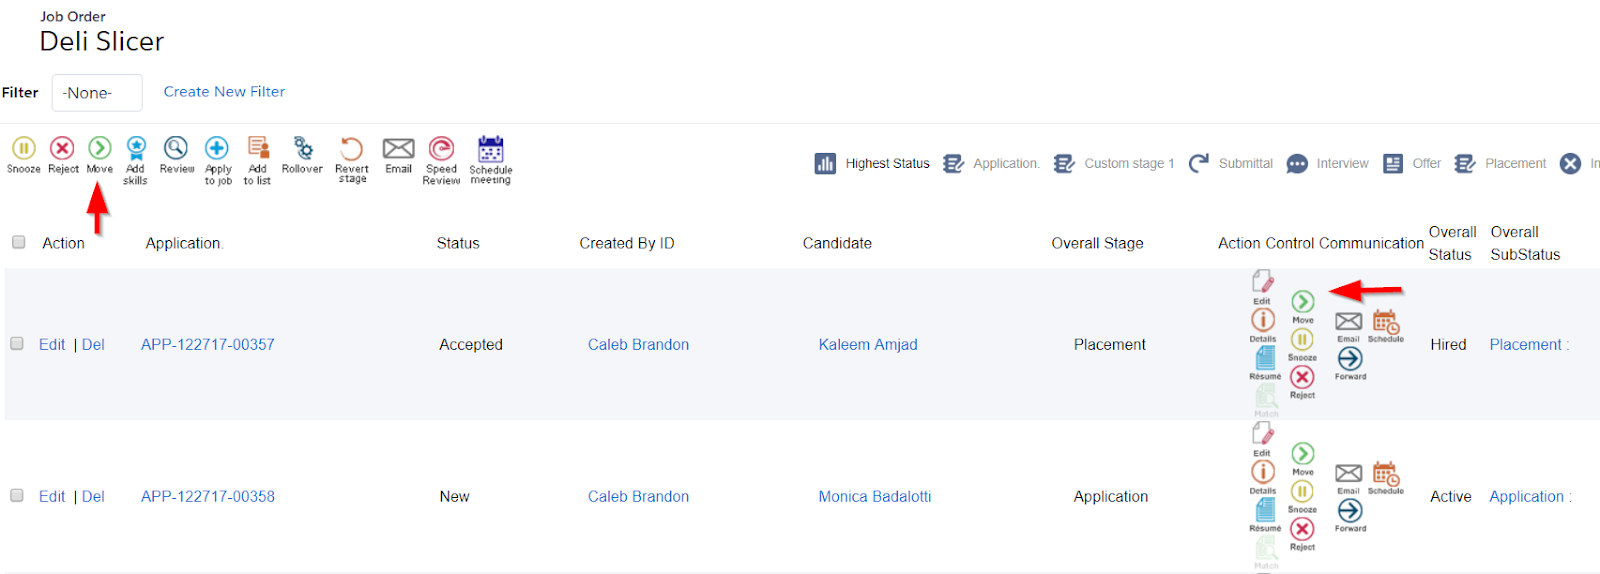Click the Snooze icon in top toolbar
1600x574 pixels.
coord(24,149)
